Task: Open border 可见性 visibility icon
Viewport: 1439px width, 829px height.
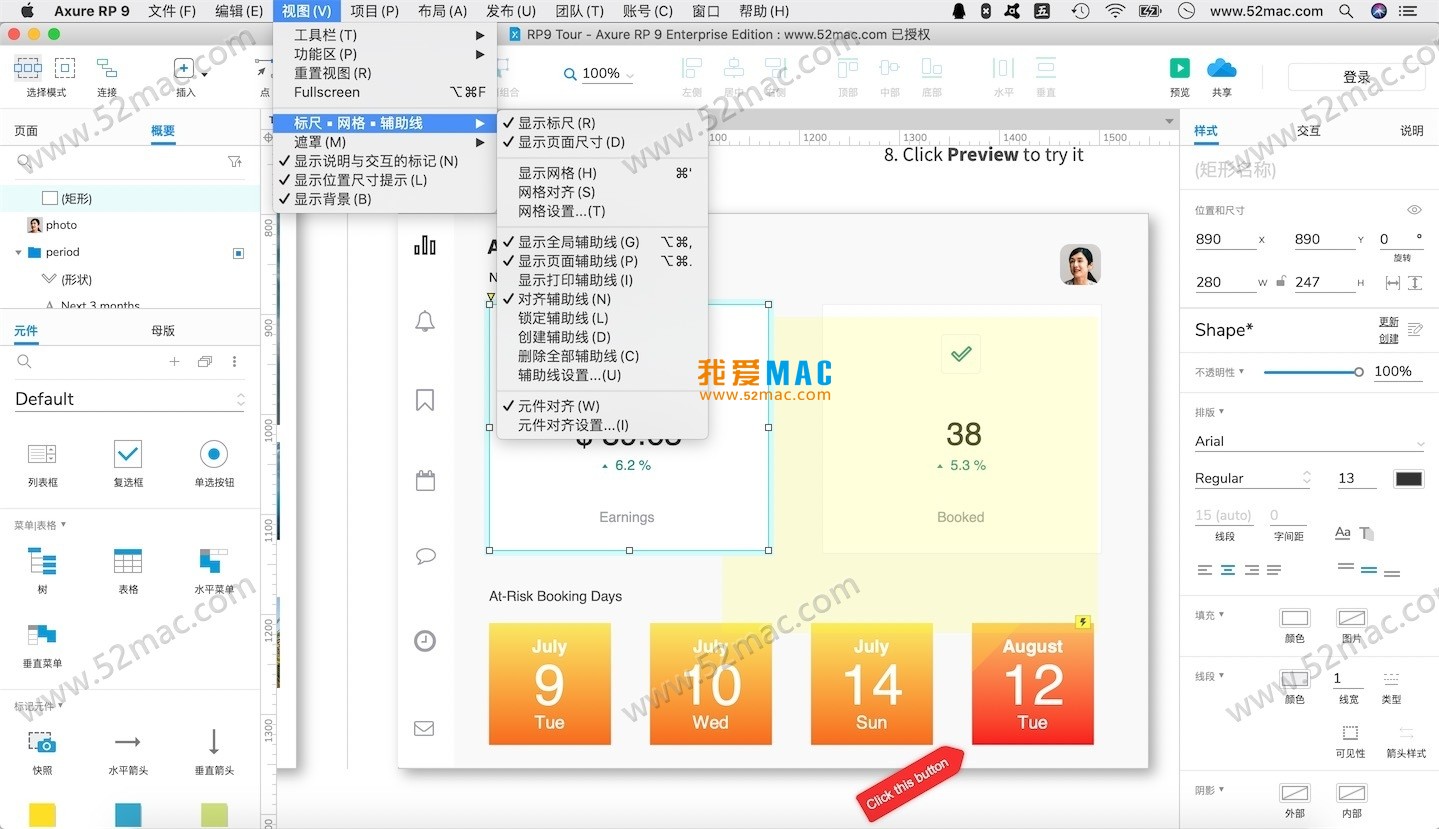Action: pos(1350,732)
